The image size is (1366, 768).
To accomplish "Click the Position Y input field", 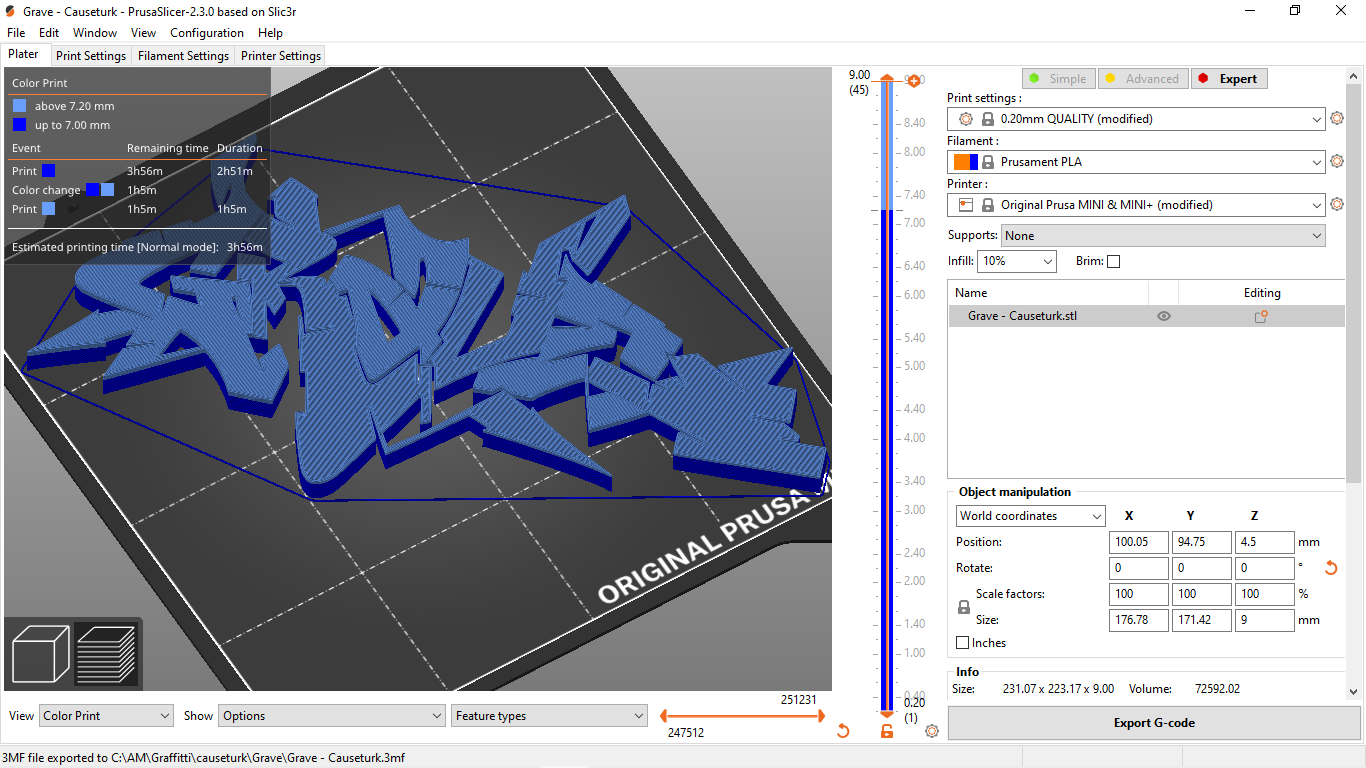I will click(x=1202, y=542).
